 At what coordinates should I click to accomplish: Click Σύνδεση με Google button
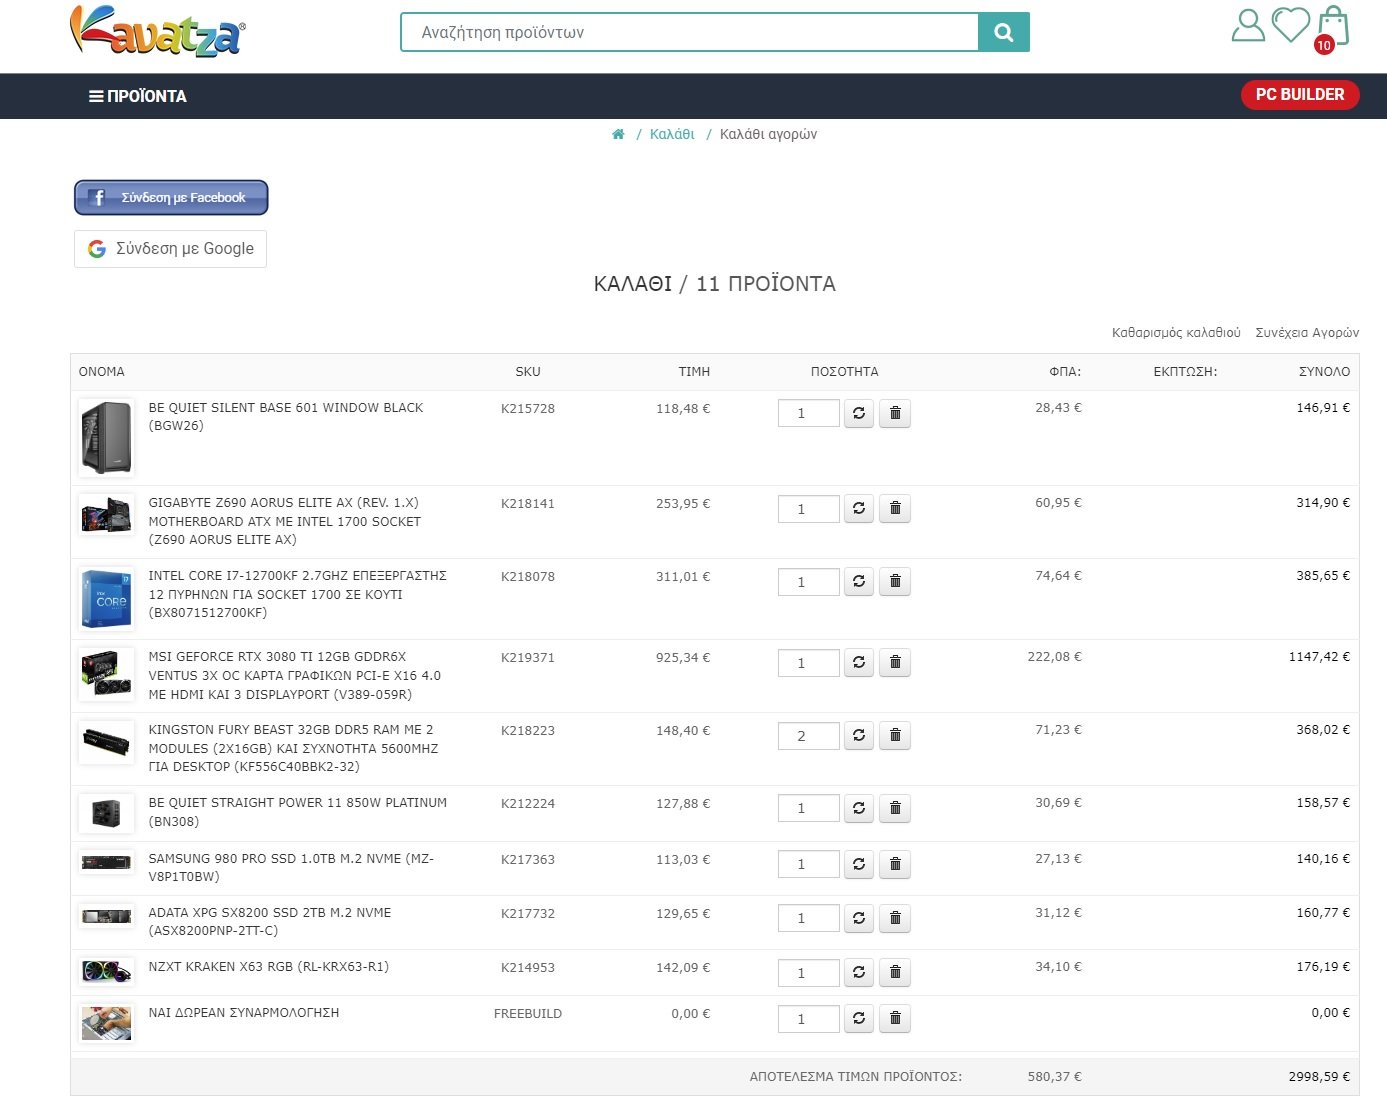pyautogui.click(x=170, y=249)
